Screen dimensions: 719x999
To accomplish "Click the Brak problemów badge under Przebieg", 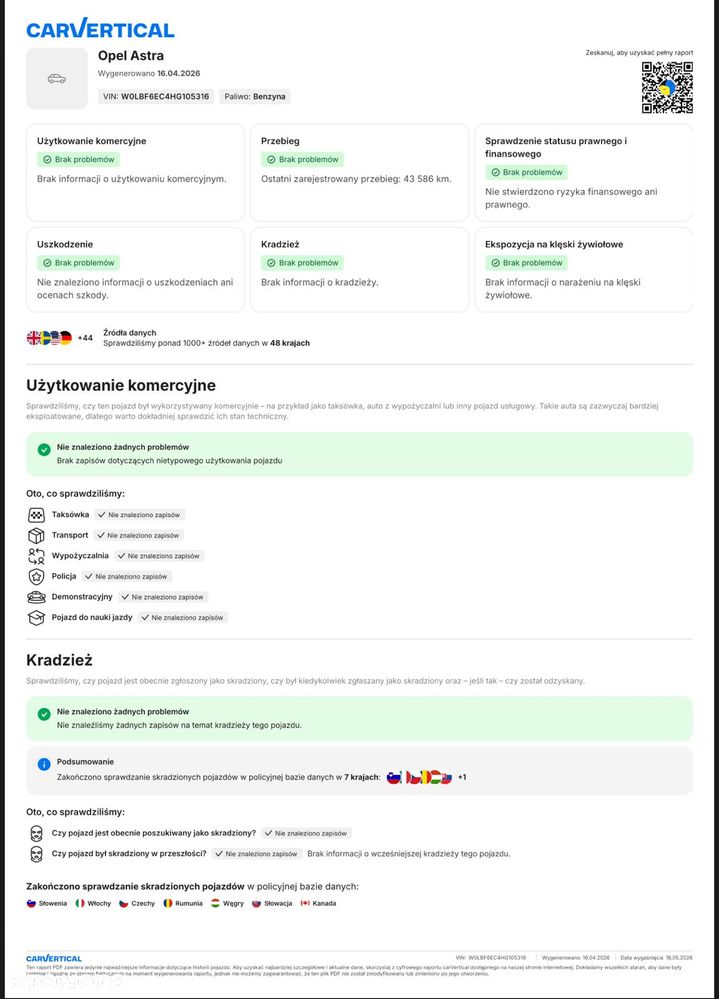I will pyautogui.click(x=302, y=160).
